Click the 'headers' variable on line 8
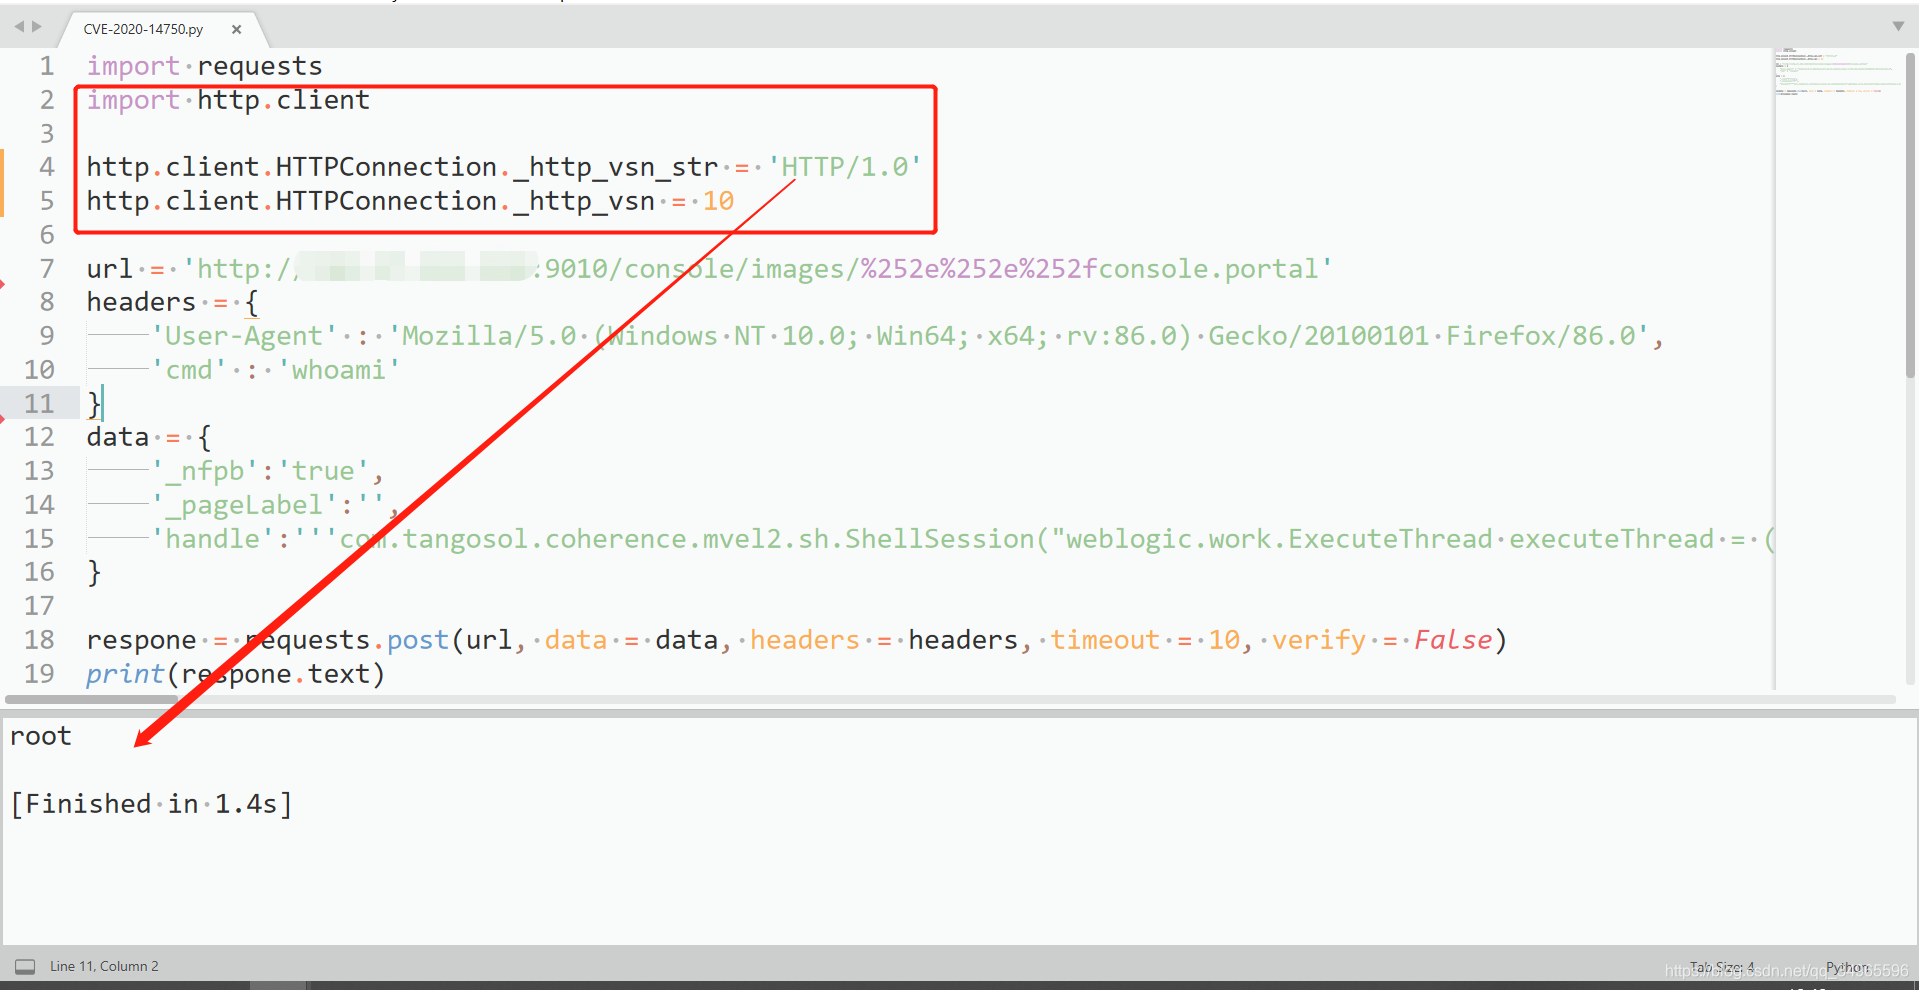Screen dimensions: 1919x990 (x=141, y=302)
